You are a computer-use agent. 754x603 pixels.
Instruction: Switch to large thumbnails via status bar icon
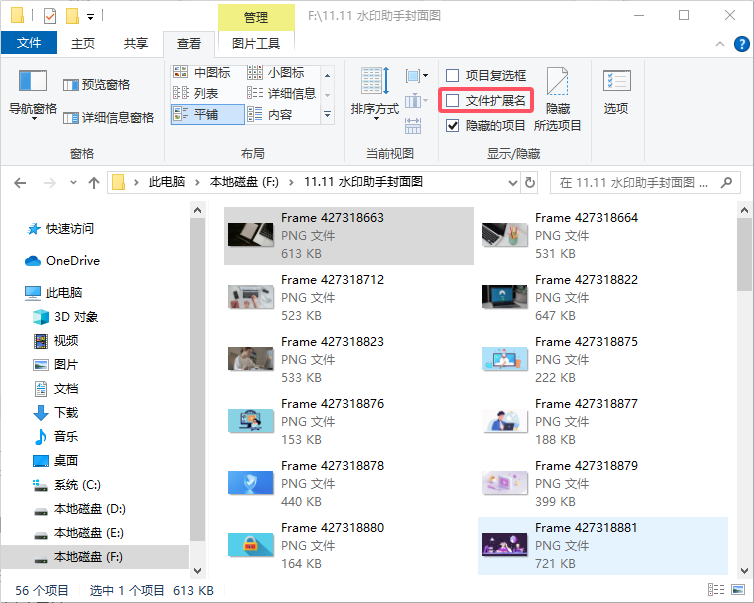click(x=738, y=590)
